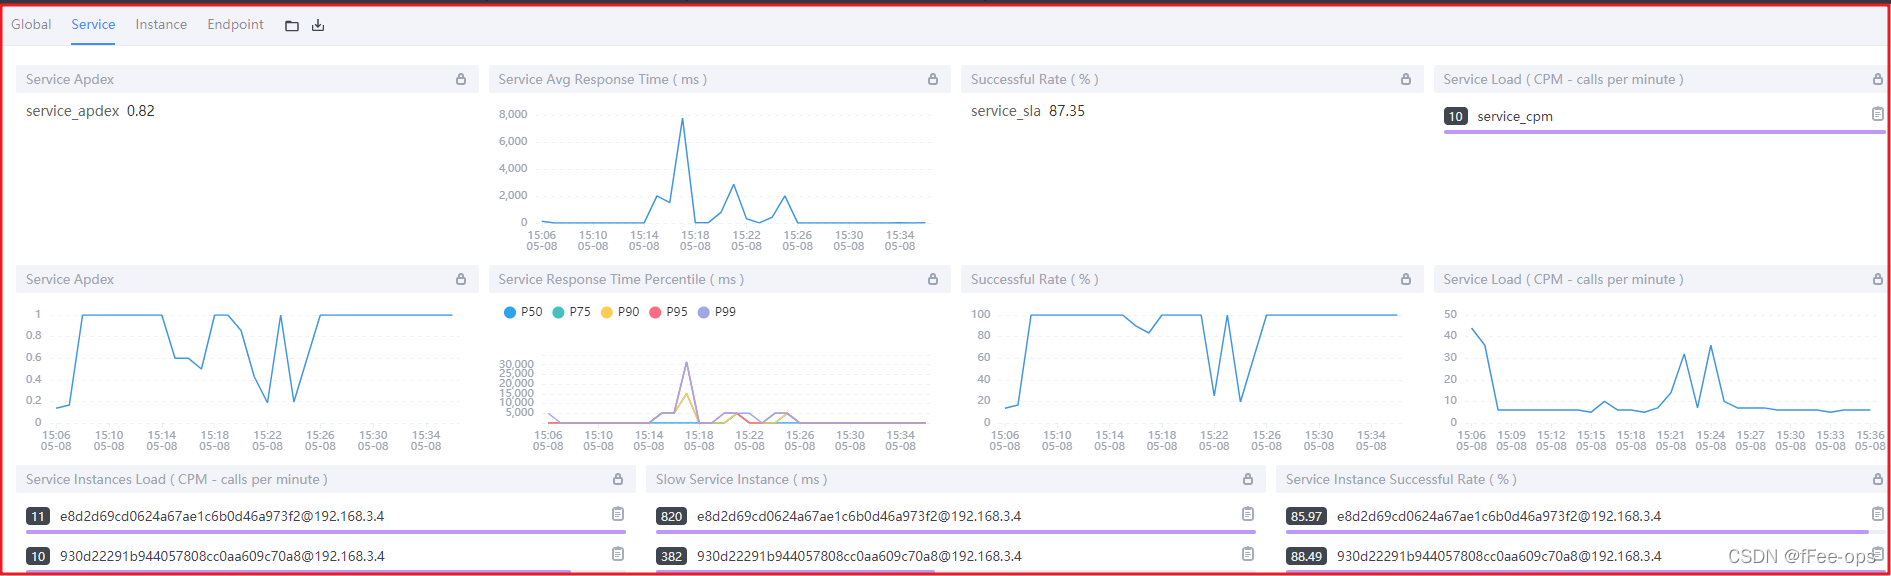The height and width of the screenshot is (576, 1891).
Task: Click lock icon on Instance Successful Rate panel
Action: click(x=1878, y=479)
